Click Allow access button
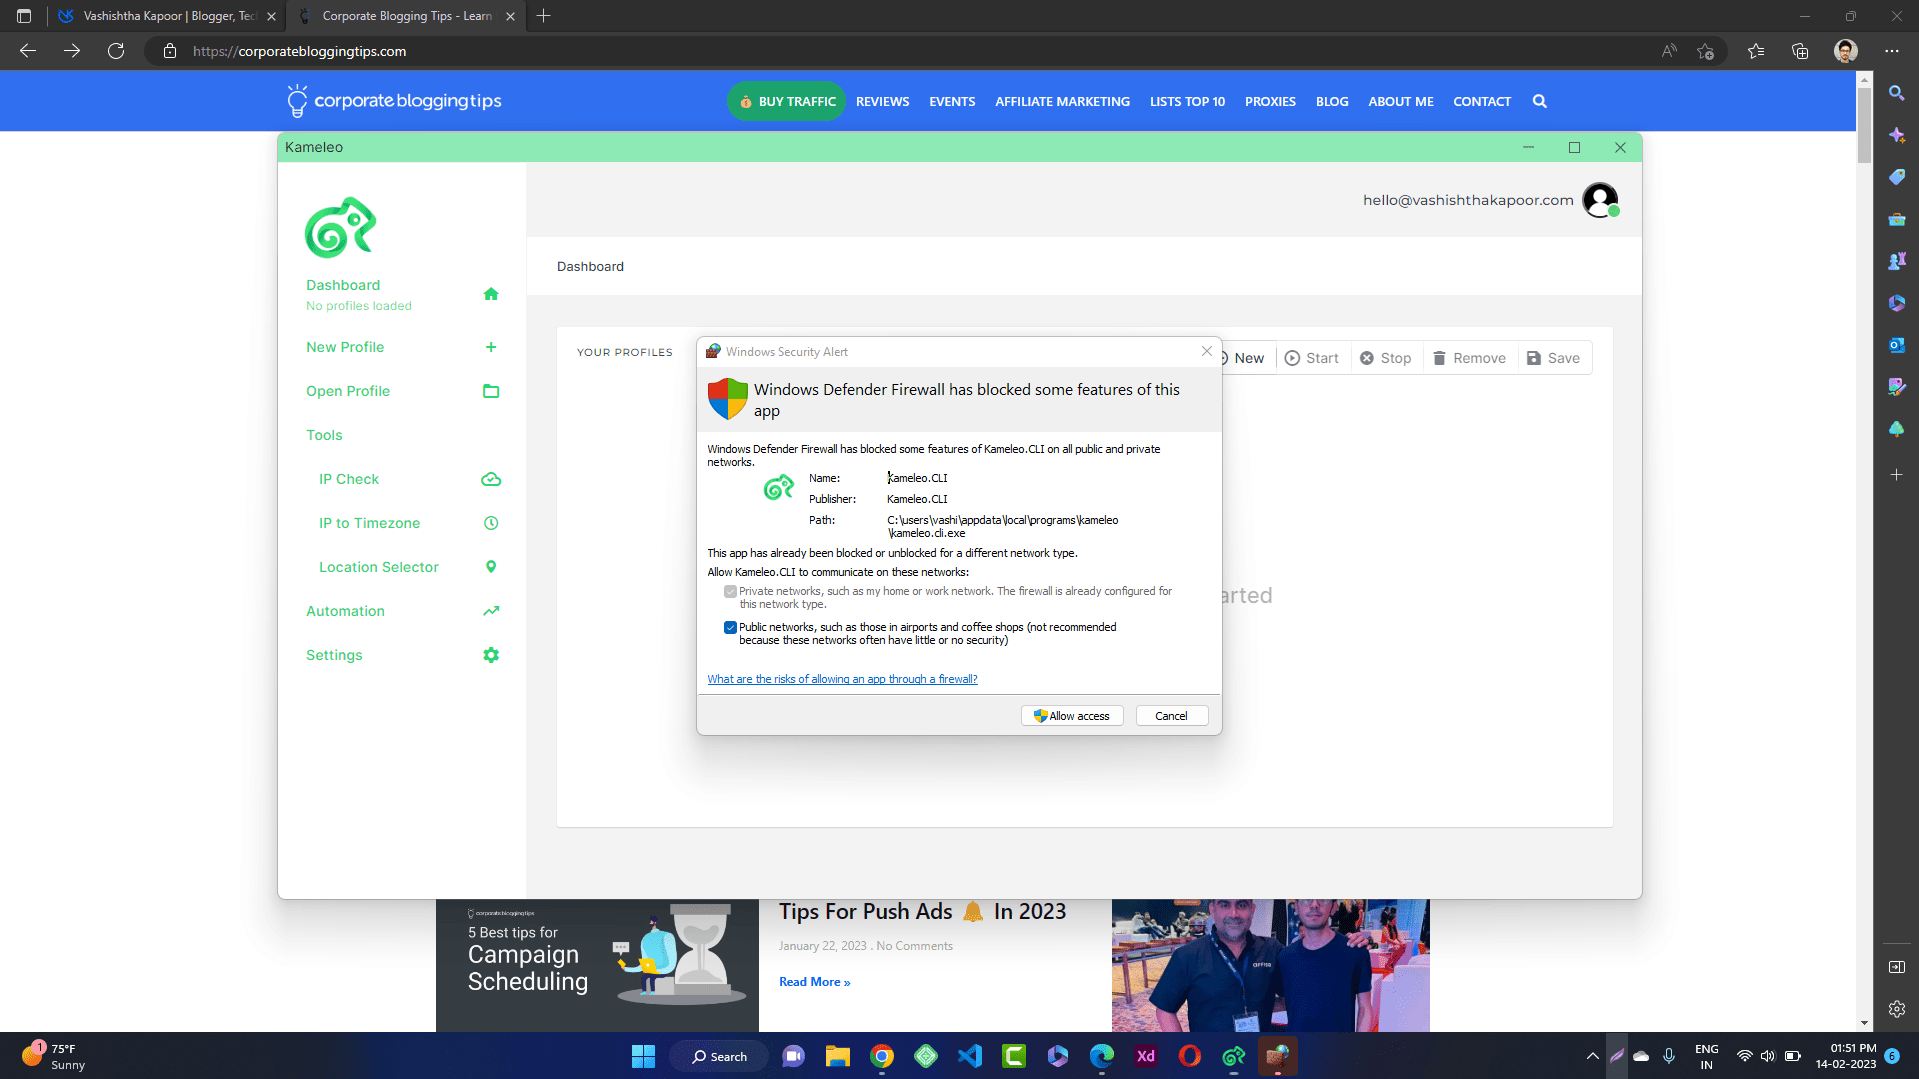The image size is (1919, 1079). tap(1071, 716)
